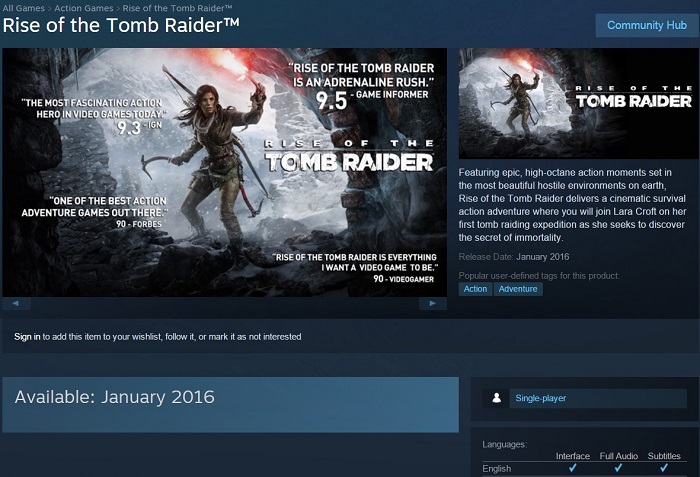Image resolution: width=700 pixels, height=477 pixels.
Task: Open the Community Hub
Action: (647, 25)
